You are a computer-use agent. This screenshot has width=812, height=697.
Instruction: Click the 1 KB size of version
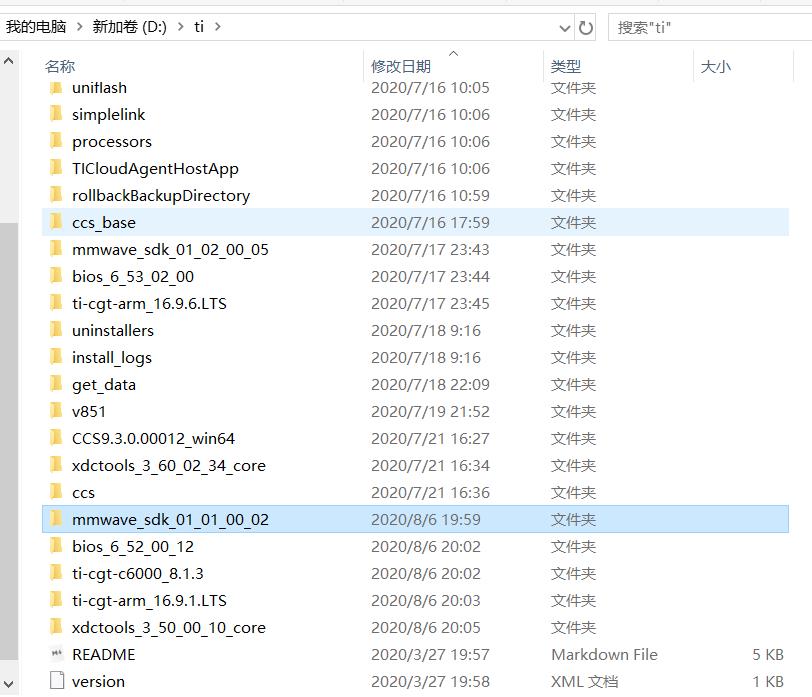(767, 681)
